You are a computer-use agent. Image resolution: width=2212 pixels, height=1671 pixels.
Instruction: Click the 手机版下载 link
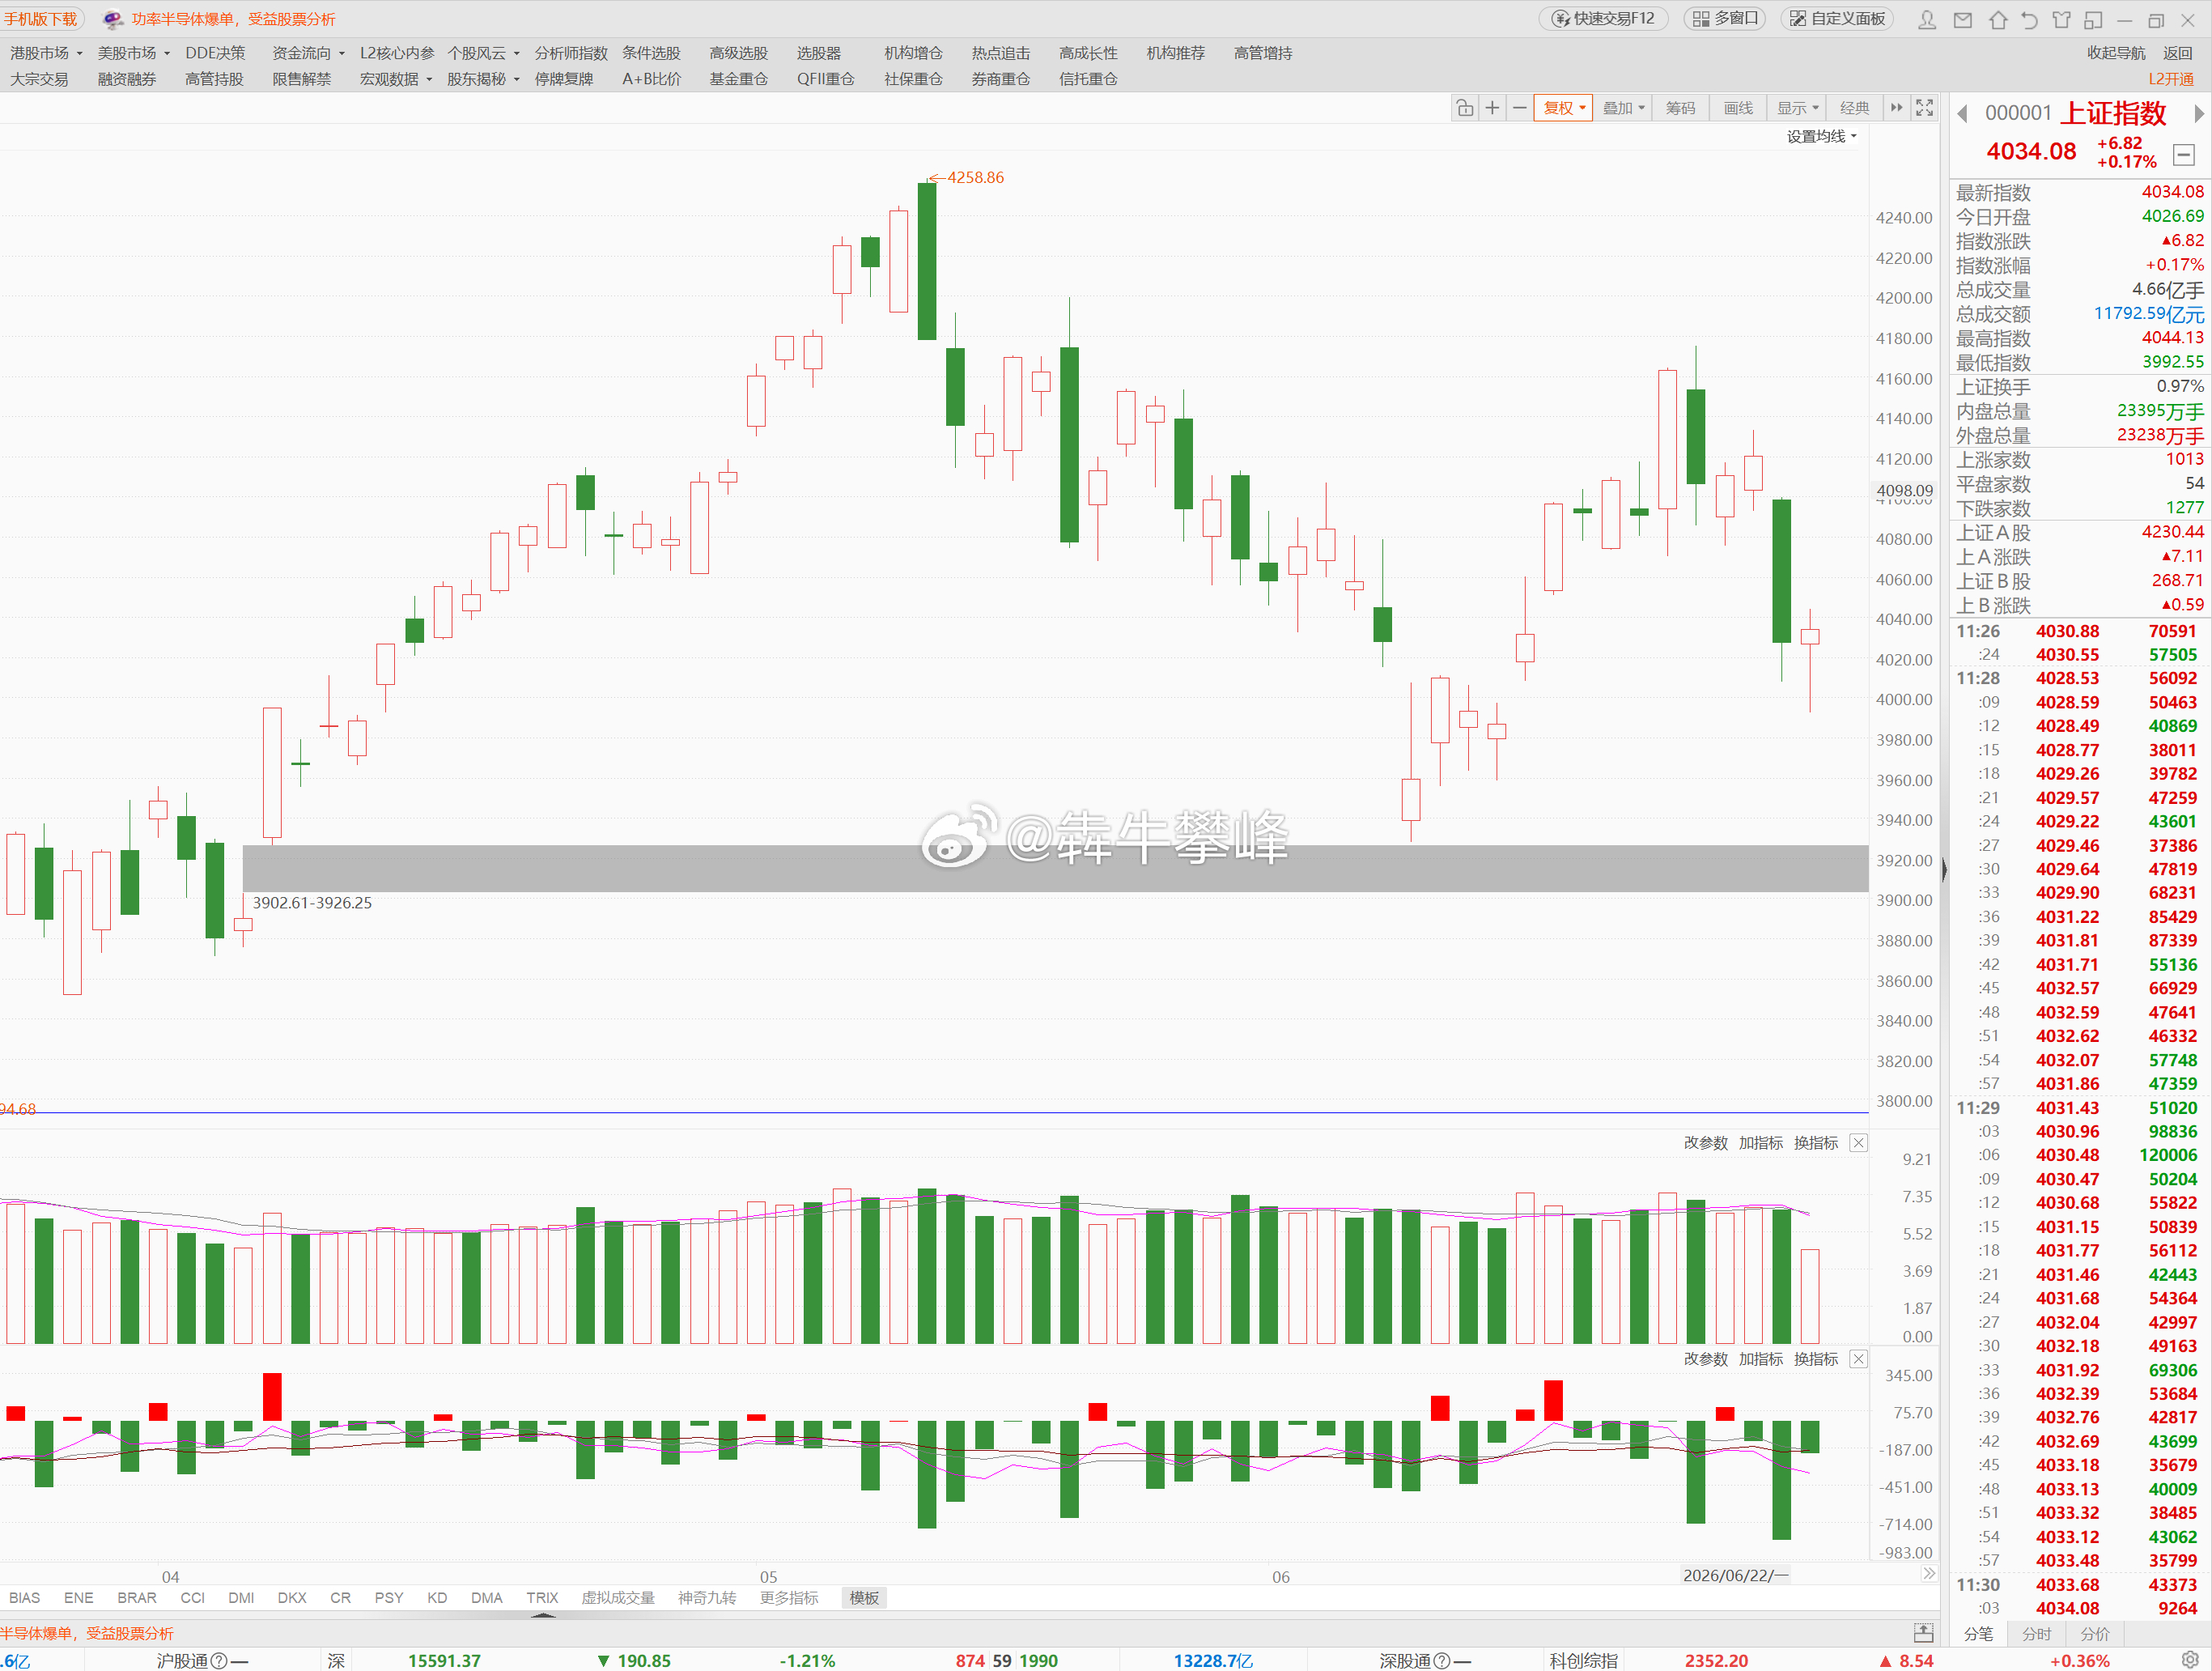pyautogui.click(x=41, y=19)
